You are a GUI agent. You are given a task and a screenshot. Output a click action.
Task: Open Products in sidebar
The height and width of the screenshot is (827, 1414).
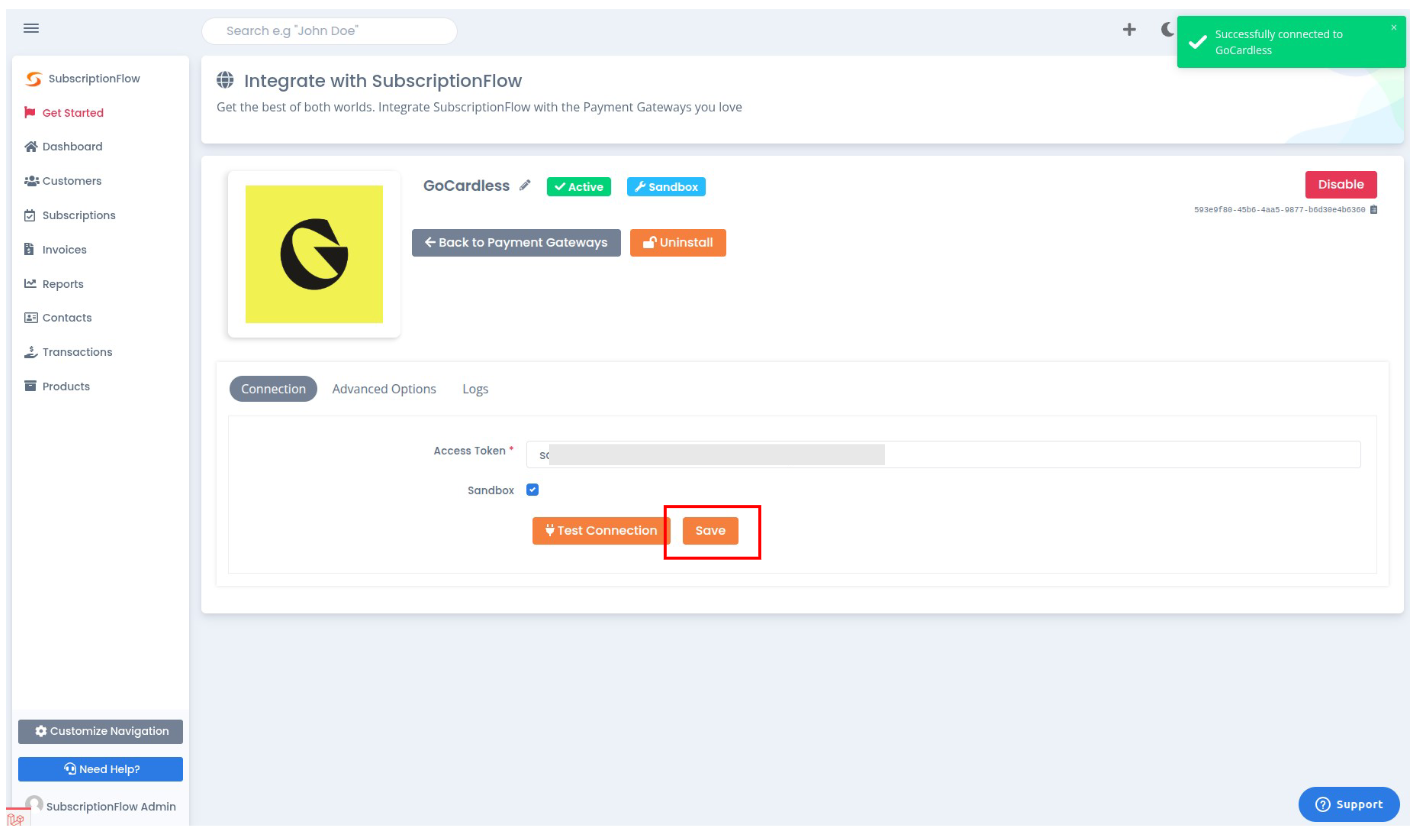(x=66, y=386)
